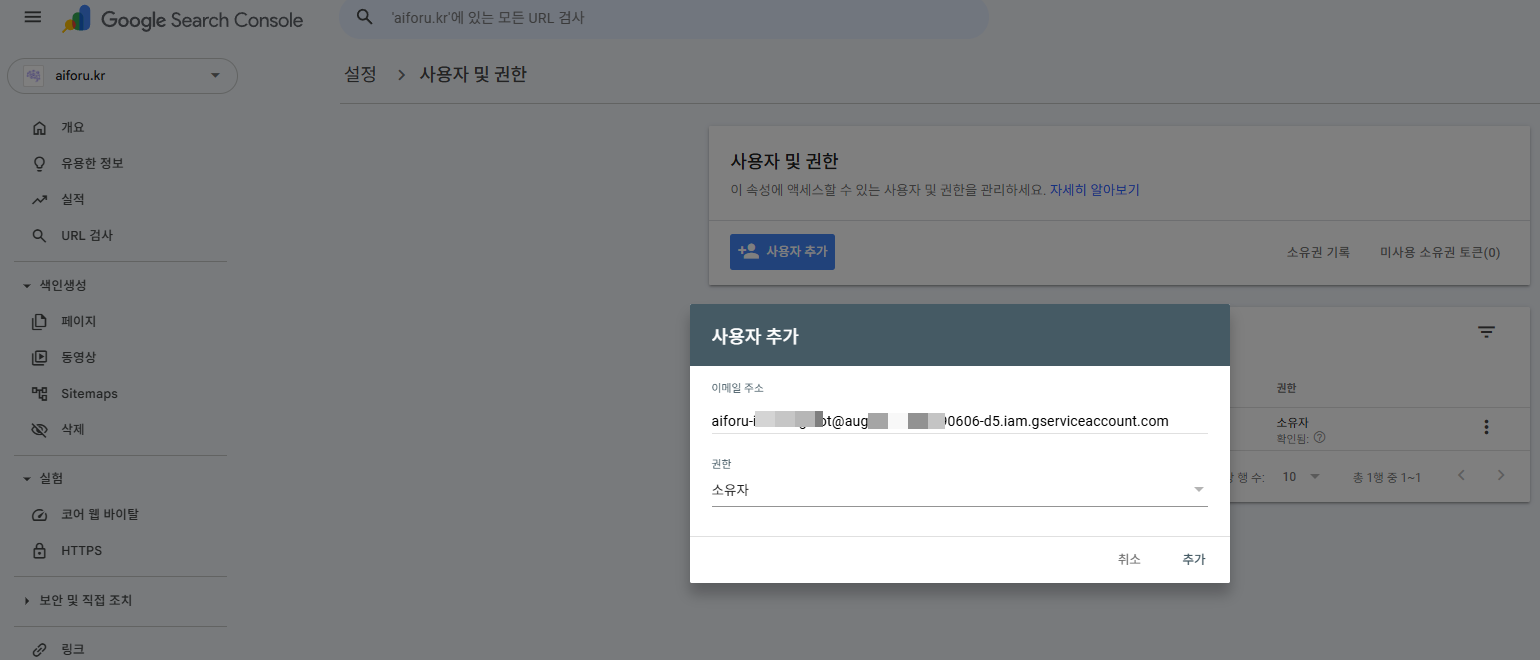1540x660 pixels.
Task: Go to next page of users table
Action: coord(1500,476)
